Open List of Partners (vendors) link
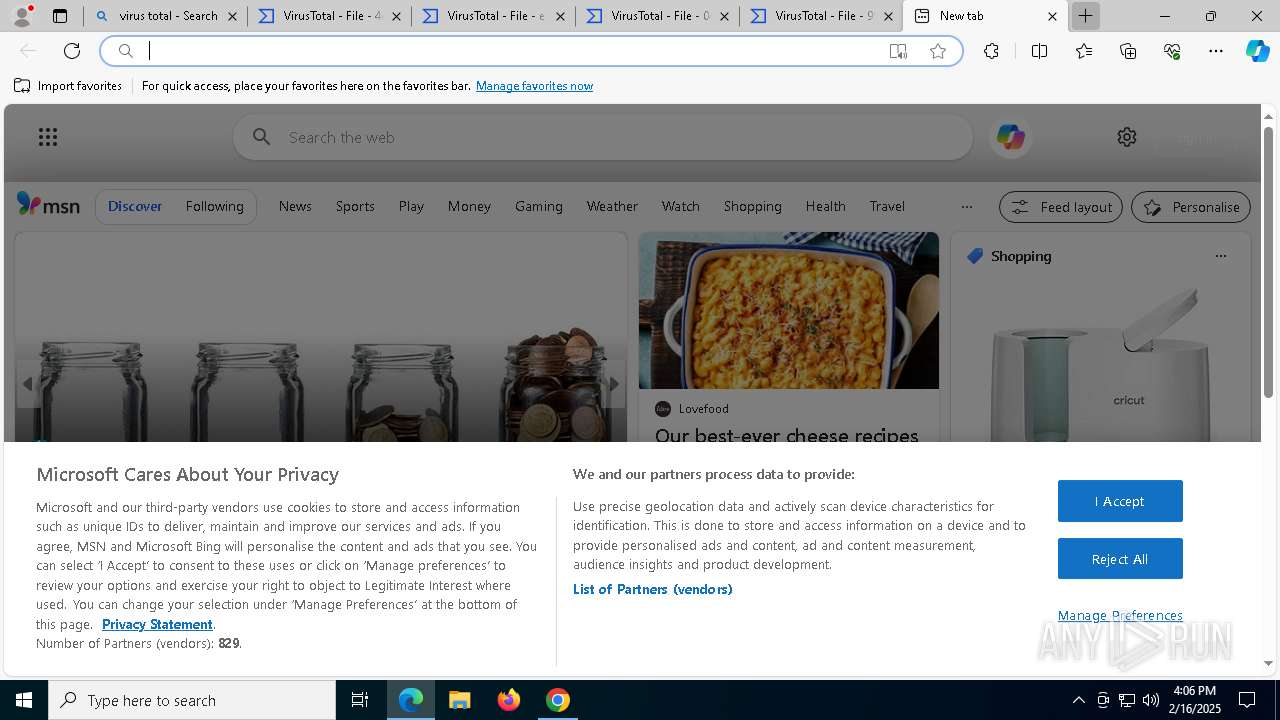This screenshot has height=720, width=1280. click(x=652, y=589)
